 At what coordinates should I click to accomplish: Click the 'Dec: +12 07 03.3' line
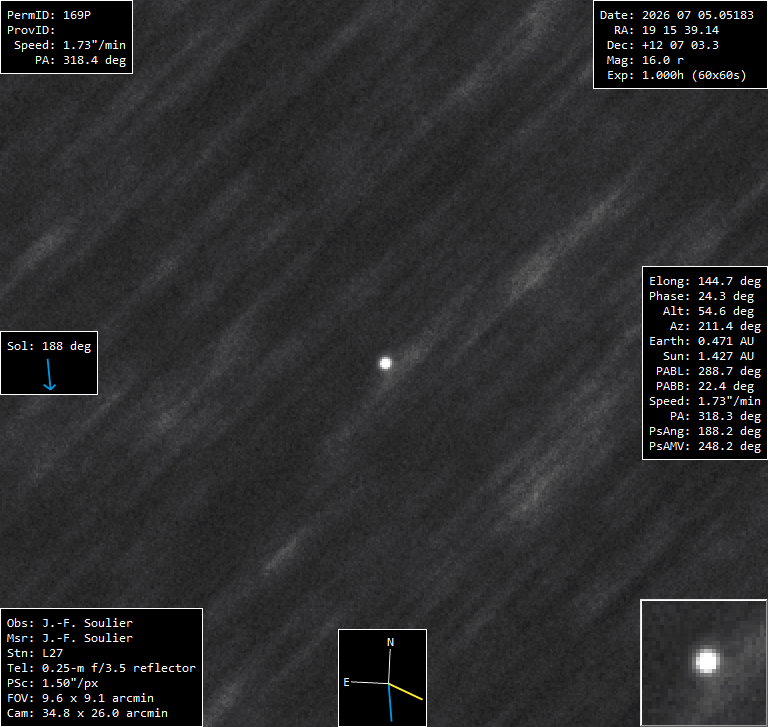point(663,45)
